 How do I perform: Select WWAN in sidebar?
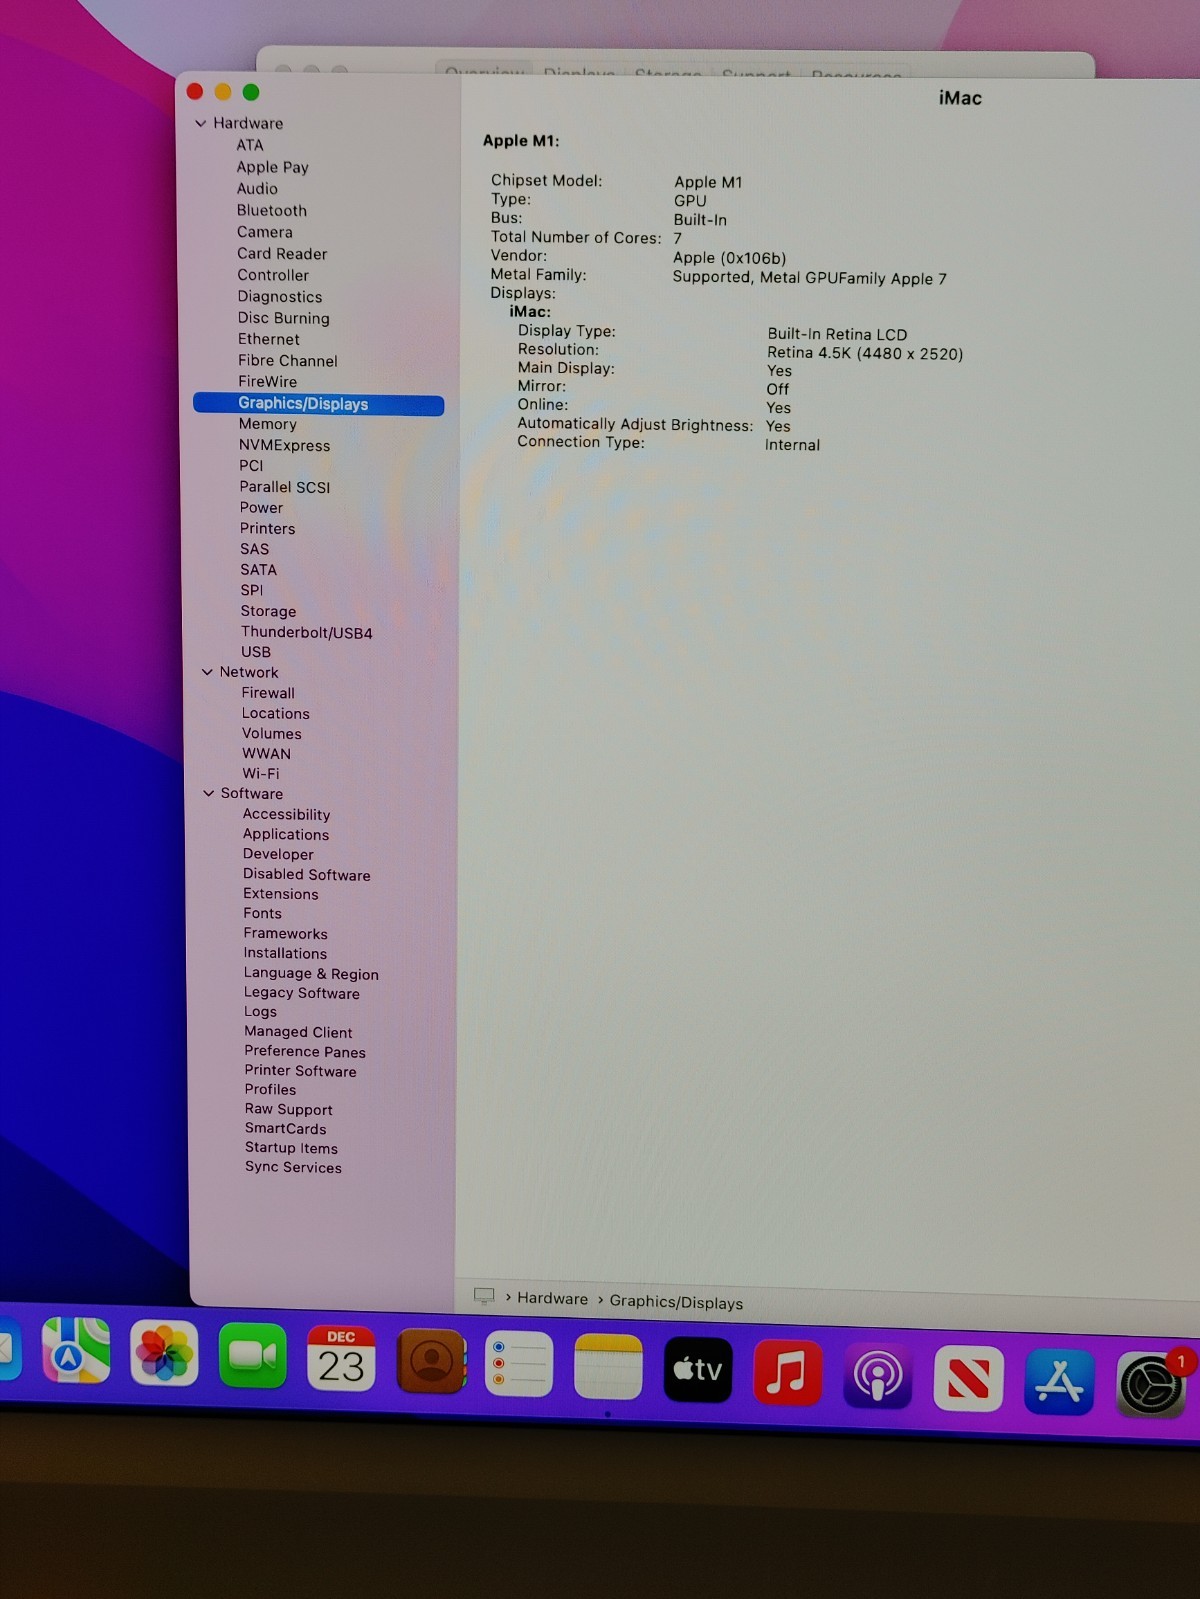[267, 754]
